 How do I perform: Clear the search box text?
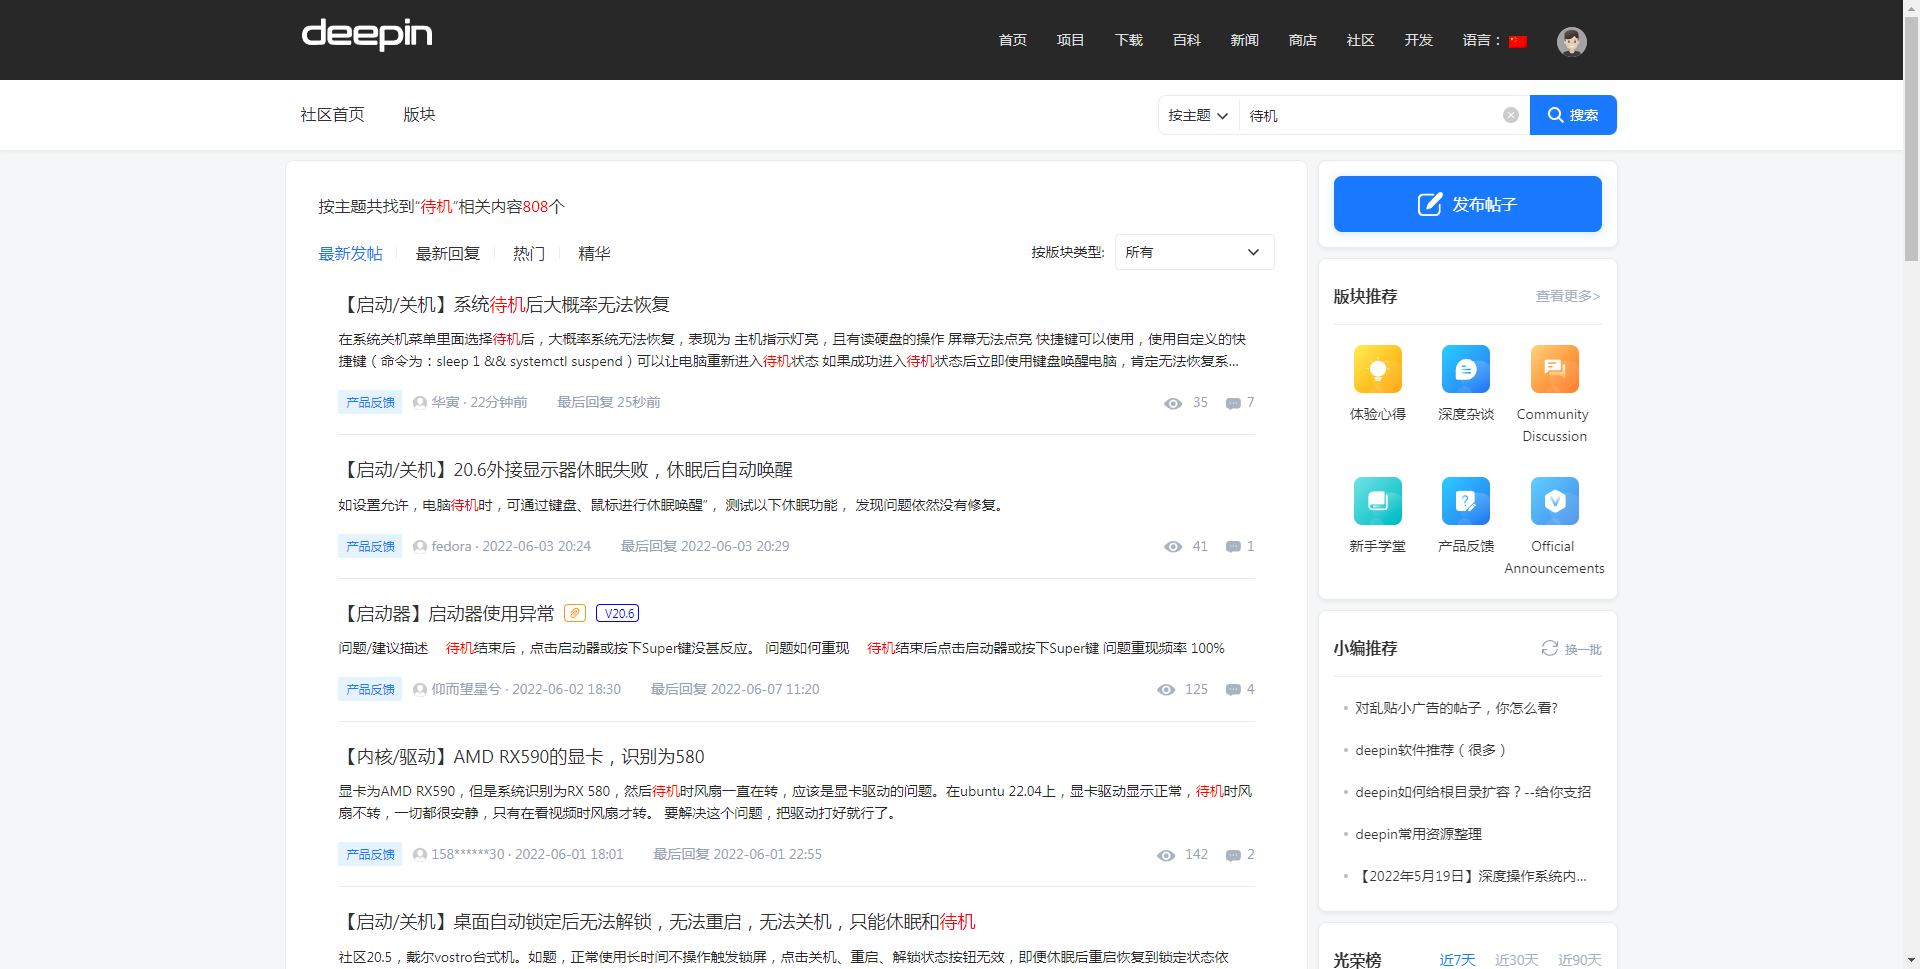pyautogui.click(x=1510, y=115)
